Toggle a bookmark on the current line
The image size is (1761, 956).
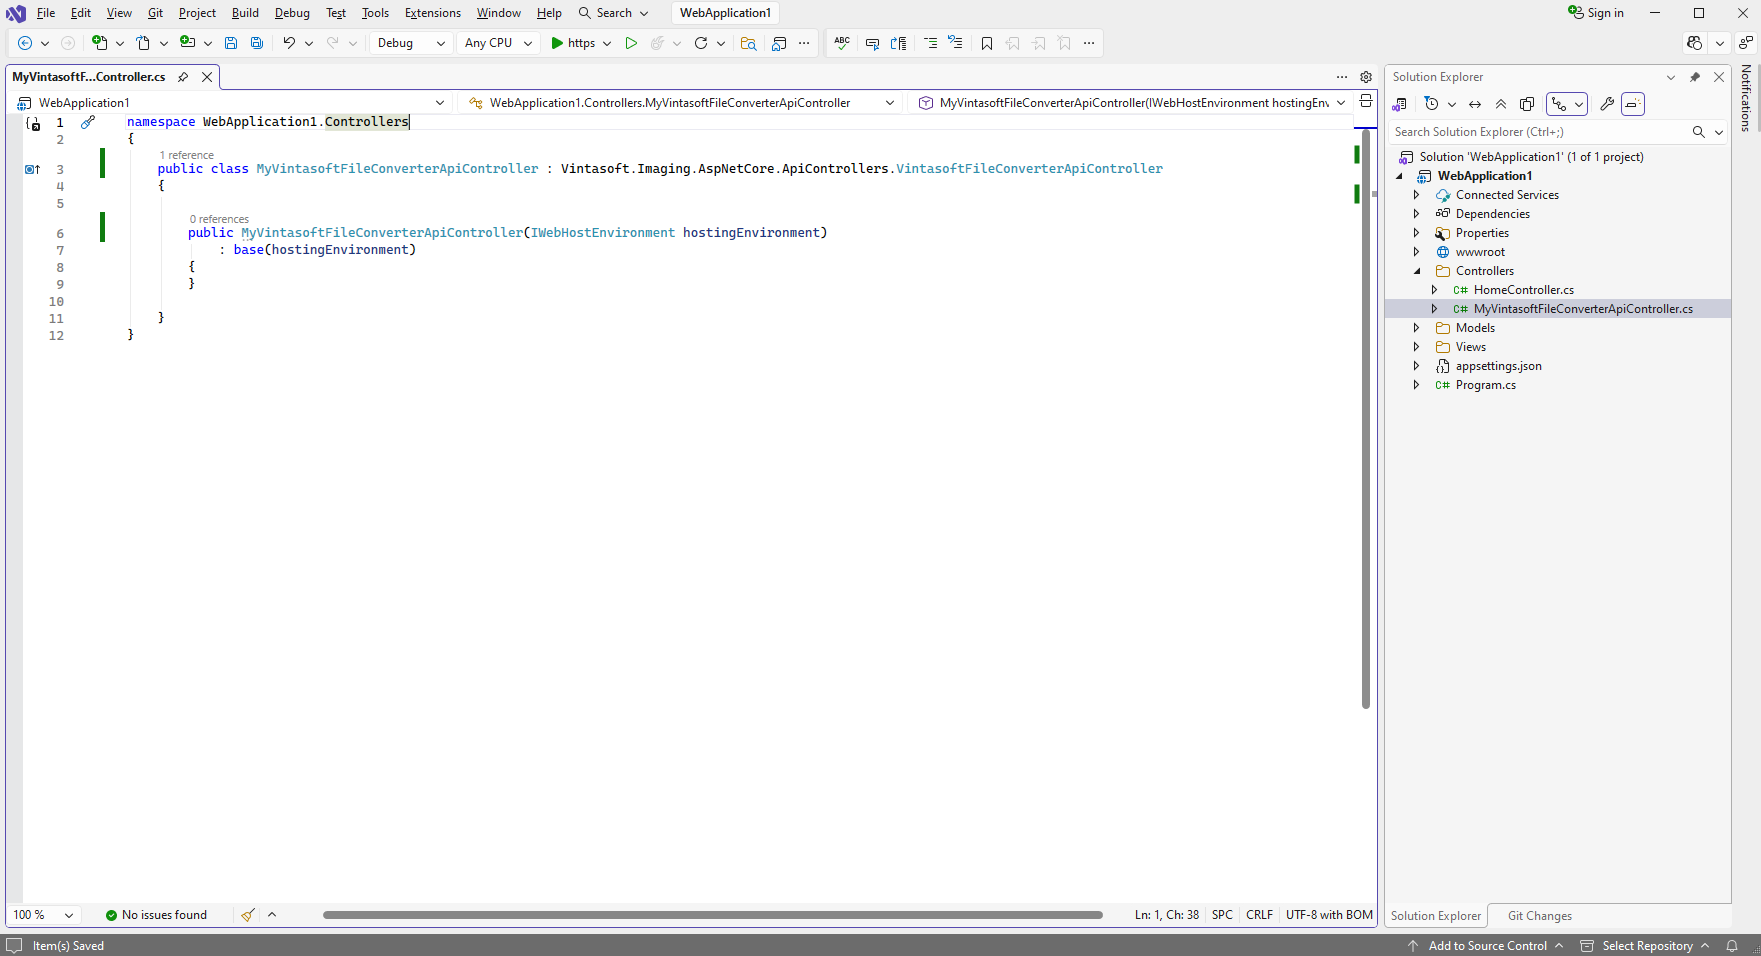click(987, 43)
